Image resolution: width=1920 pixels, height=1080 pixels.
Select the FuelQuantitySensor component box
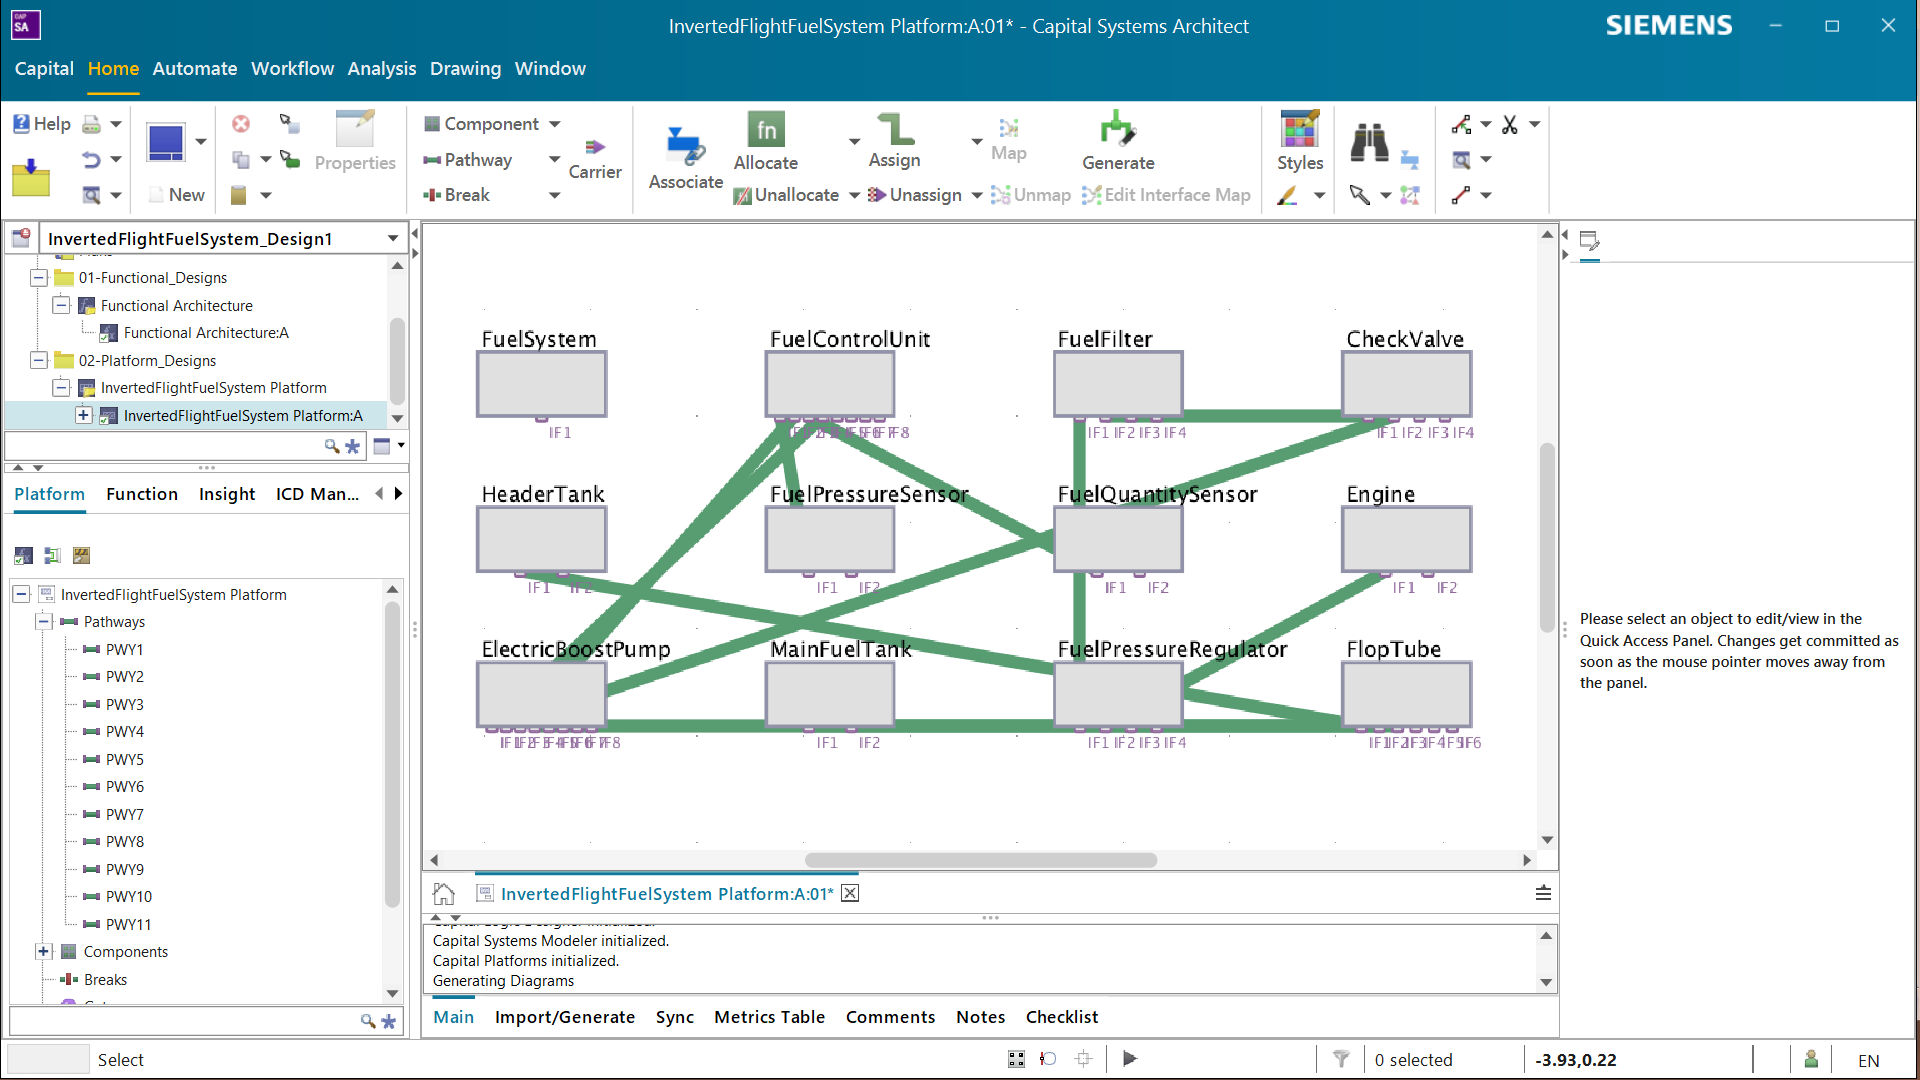pyautogui.click(x=1118, y=539)
